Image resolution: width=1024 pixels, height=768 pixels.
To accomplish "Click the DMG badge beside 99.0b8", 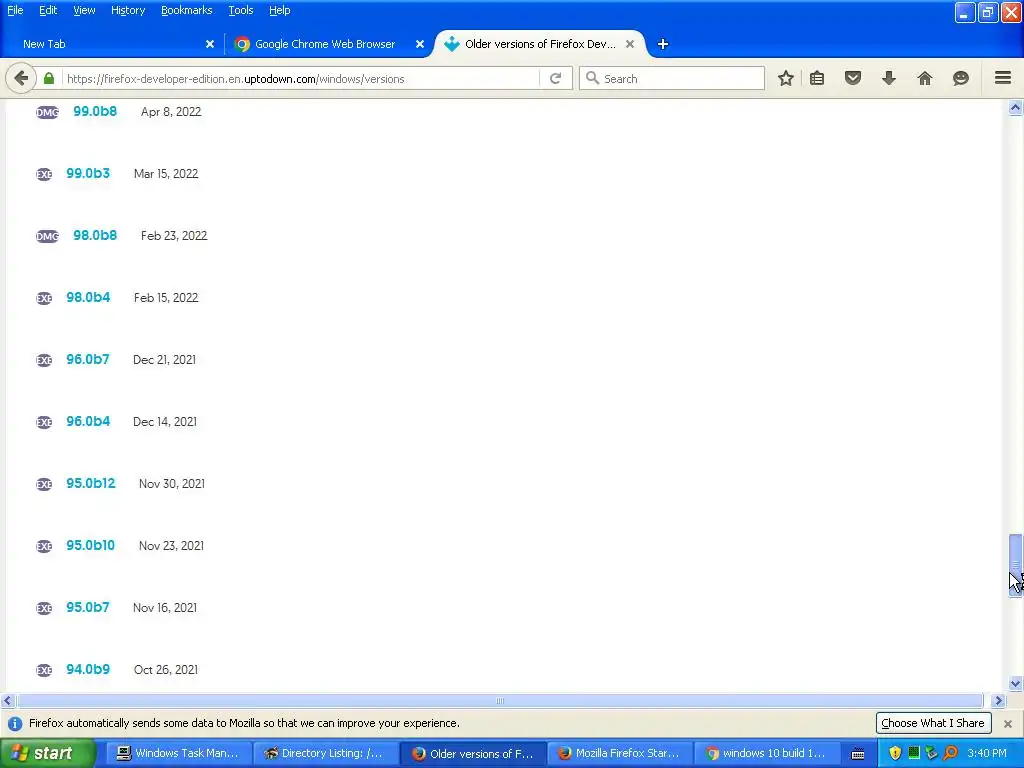I will click(x=47, y=112).
